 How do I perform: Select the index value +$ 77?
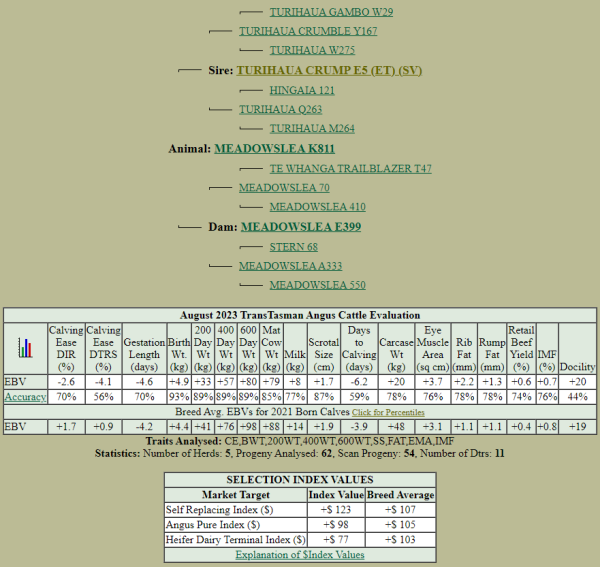tap(336, 540)
